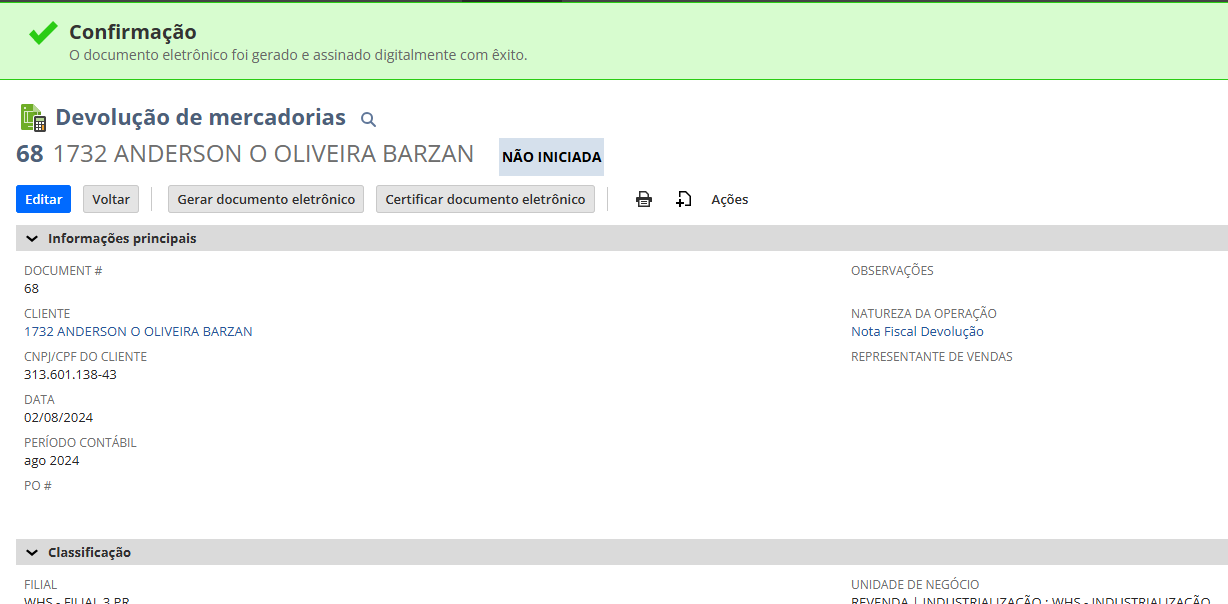
Task: Open the customer link 1732 ANDERSON O OLIVEIRA BARZAN
Action: (138, 332)
